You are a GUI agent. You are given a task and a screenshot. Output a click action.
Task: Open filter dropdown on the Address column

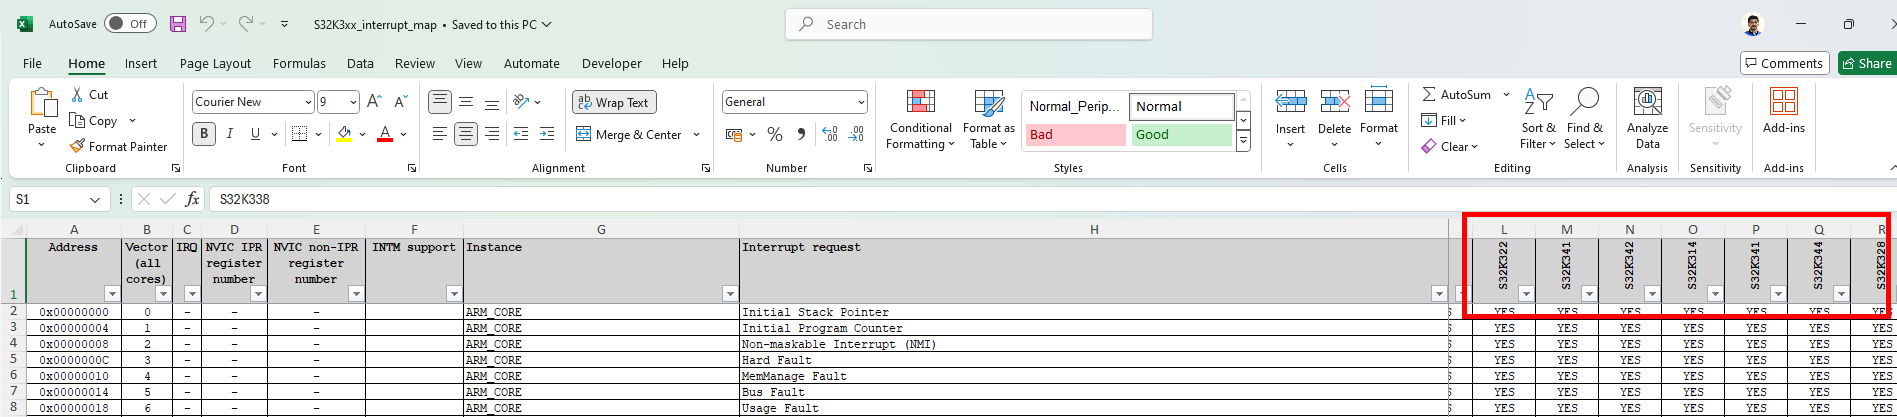coord(112,294)
